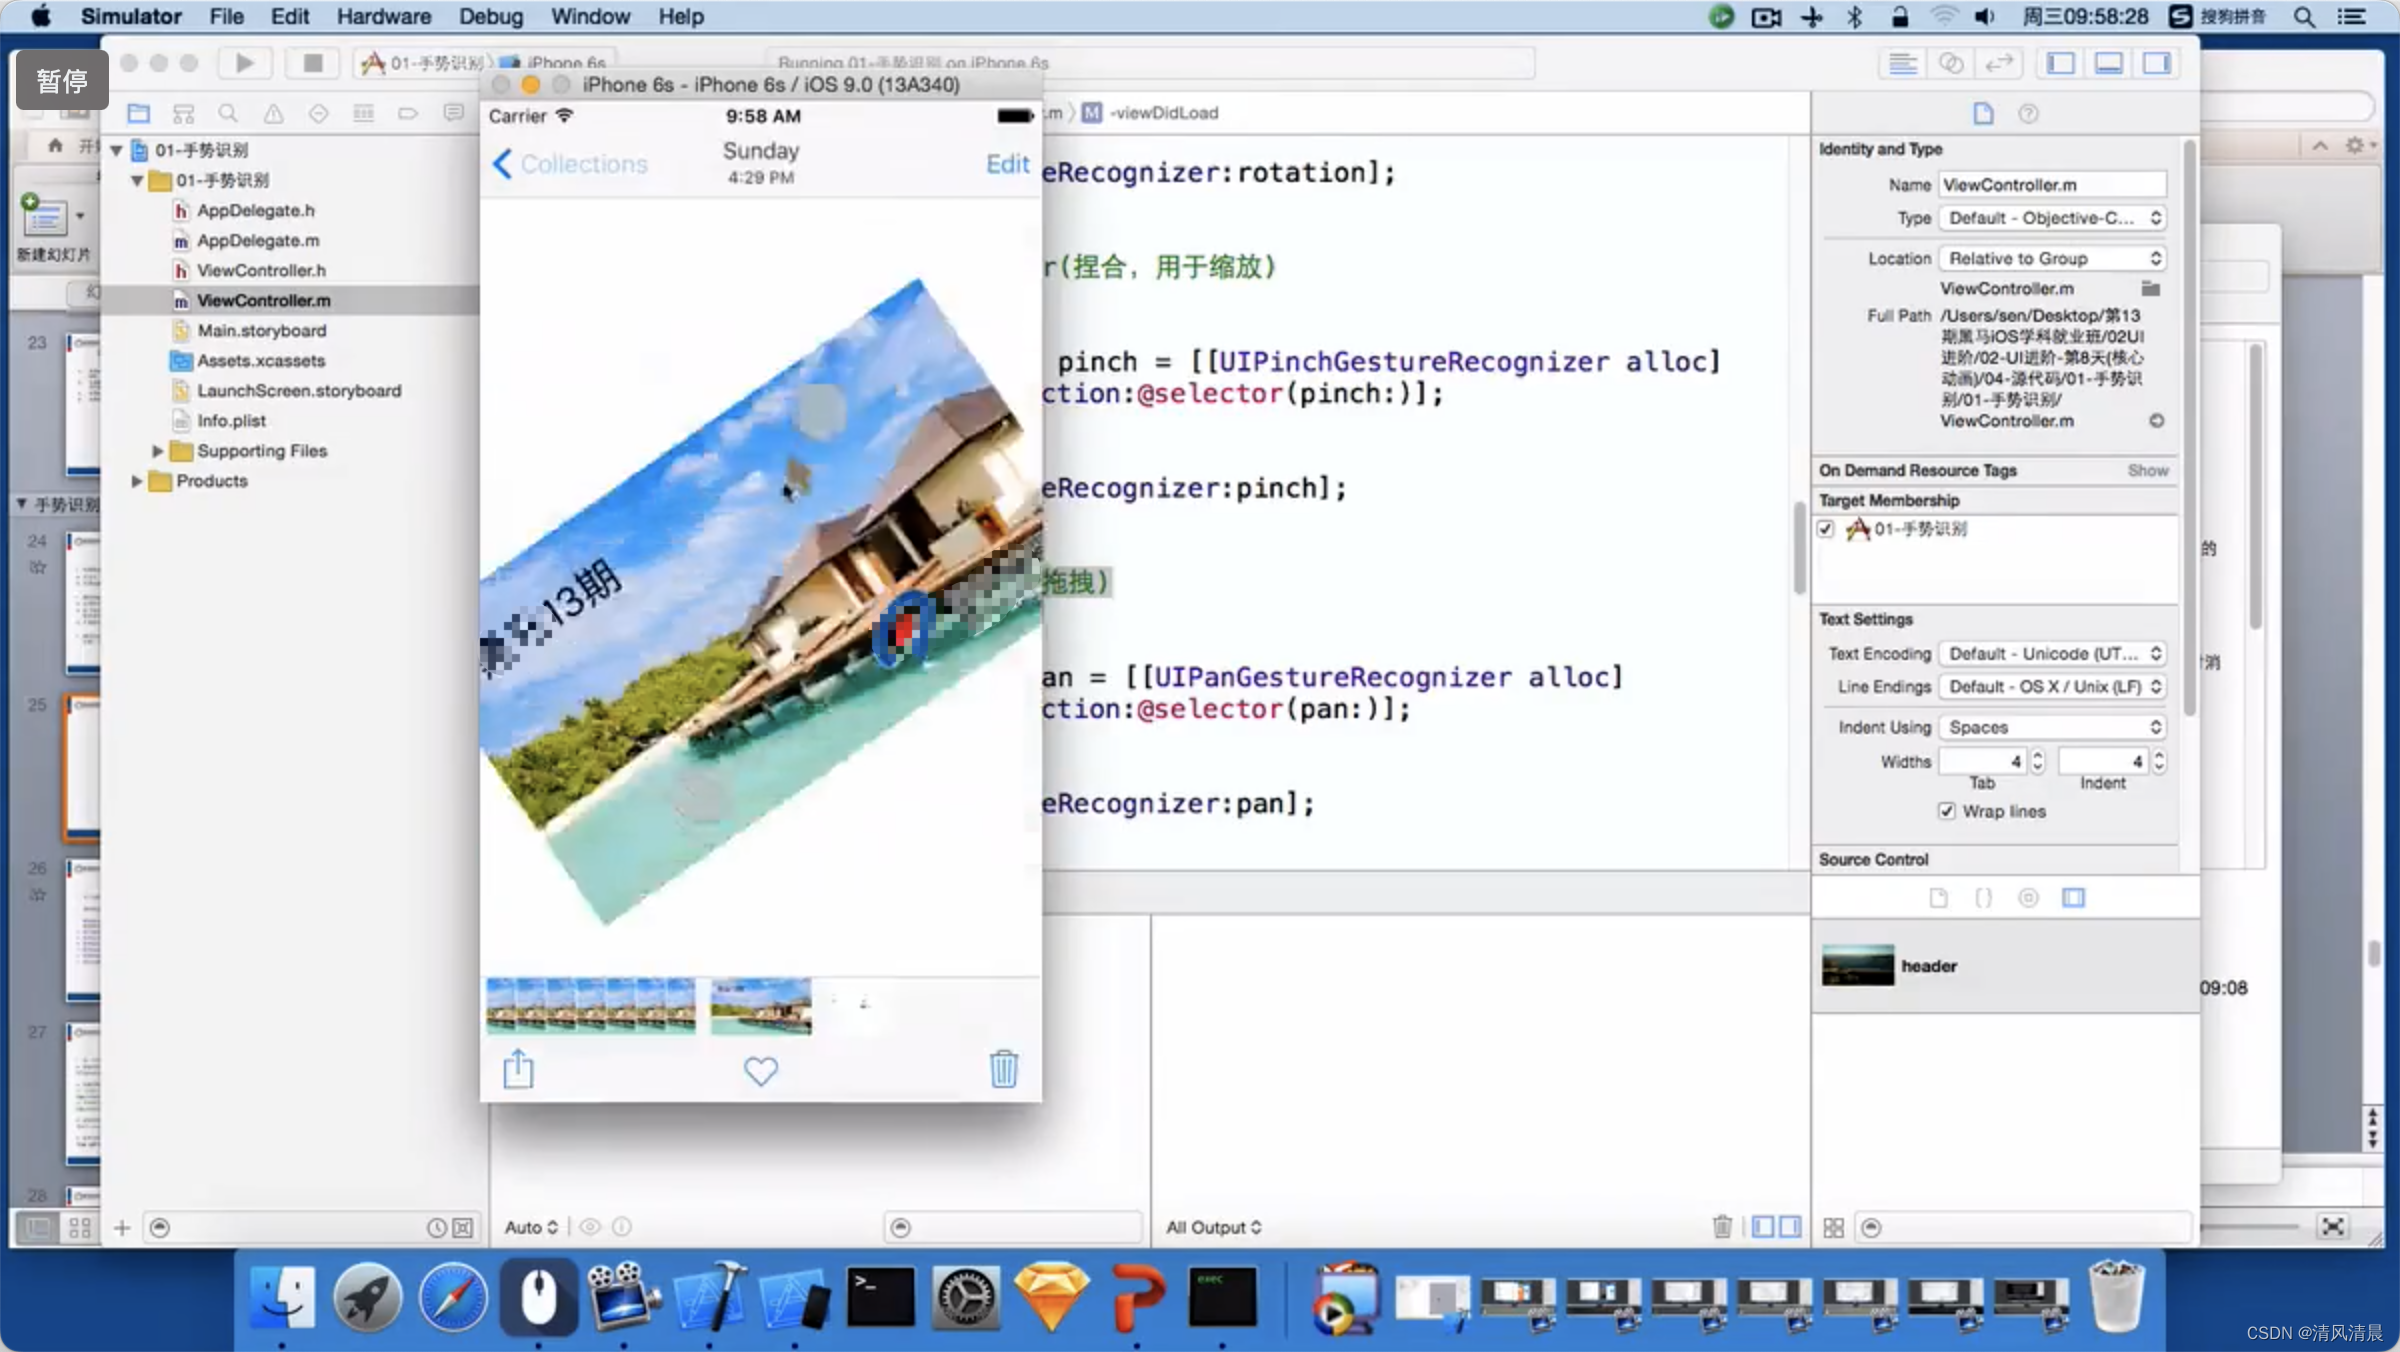Open the Auto variables scope dropdown

(531, 1227)
